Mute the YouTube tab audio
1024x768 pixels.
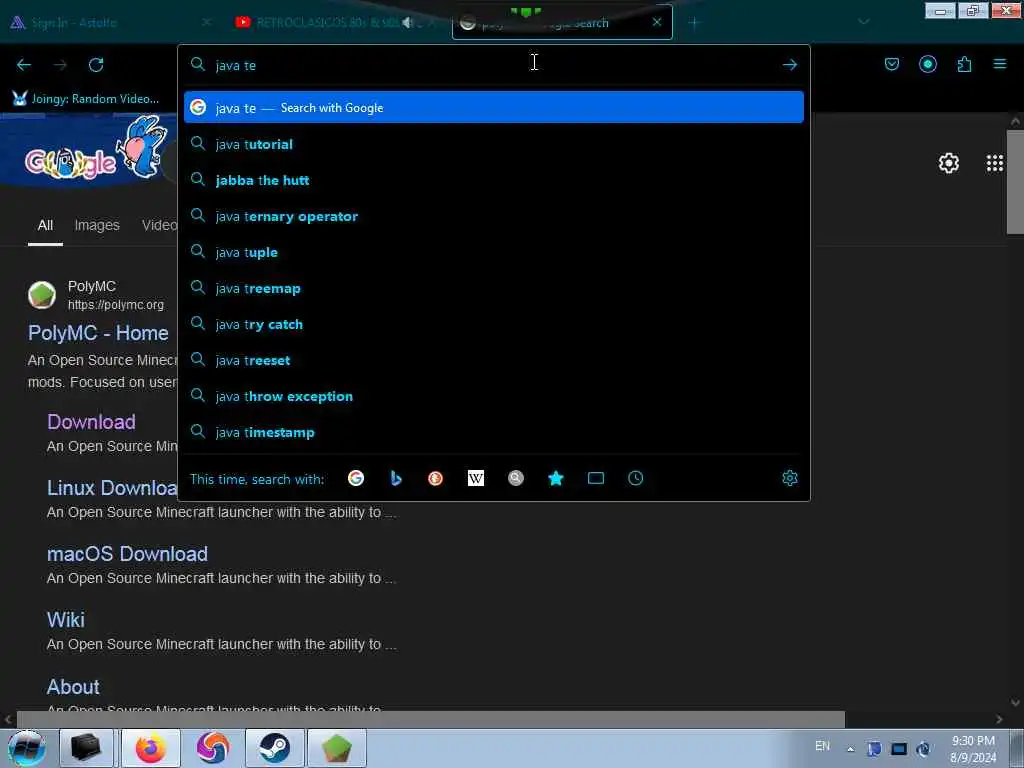point(408,23)
